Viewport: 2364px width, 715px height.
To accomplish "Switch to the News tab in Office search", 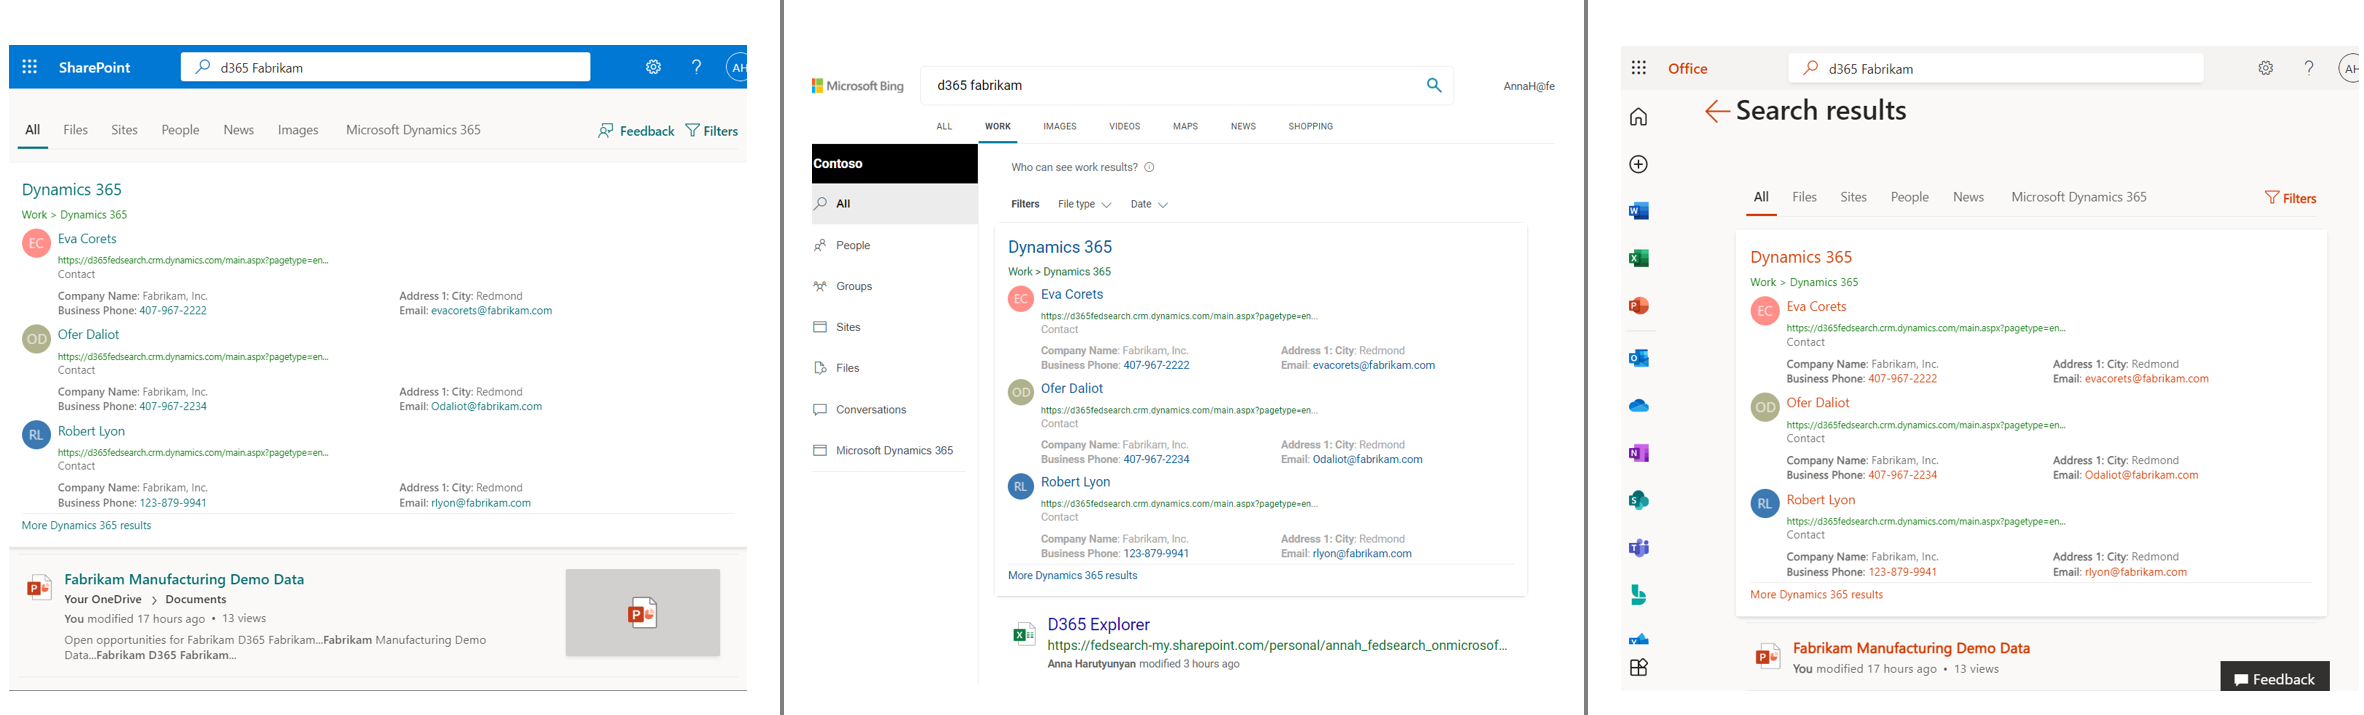I will click(x=1968, y=197).
